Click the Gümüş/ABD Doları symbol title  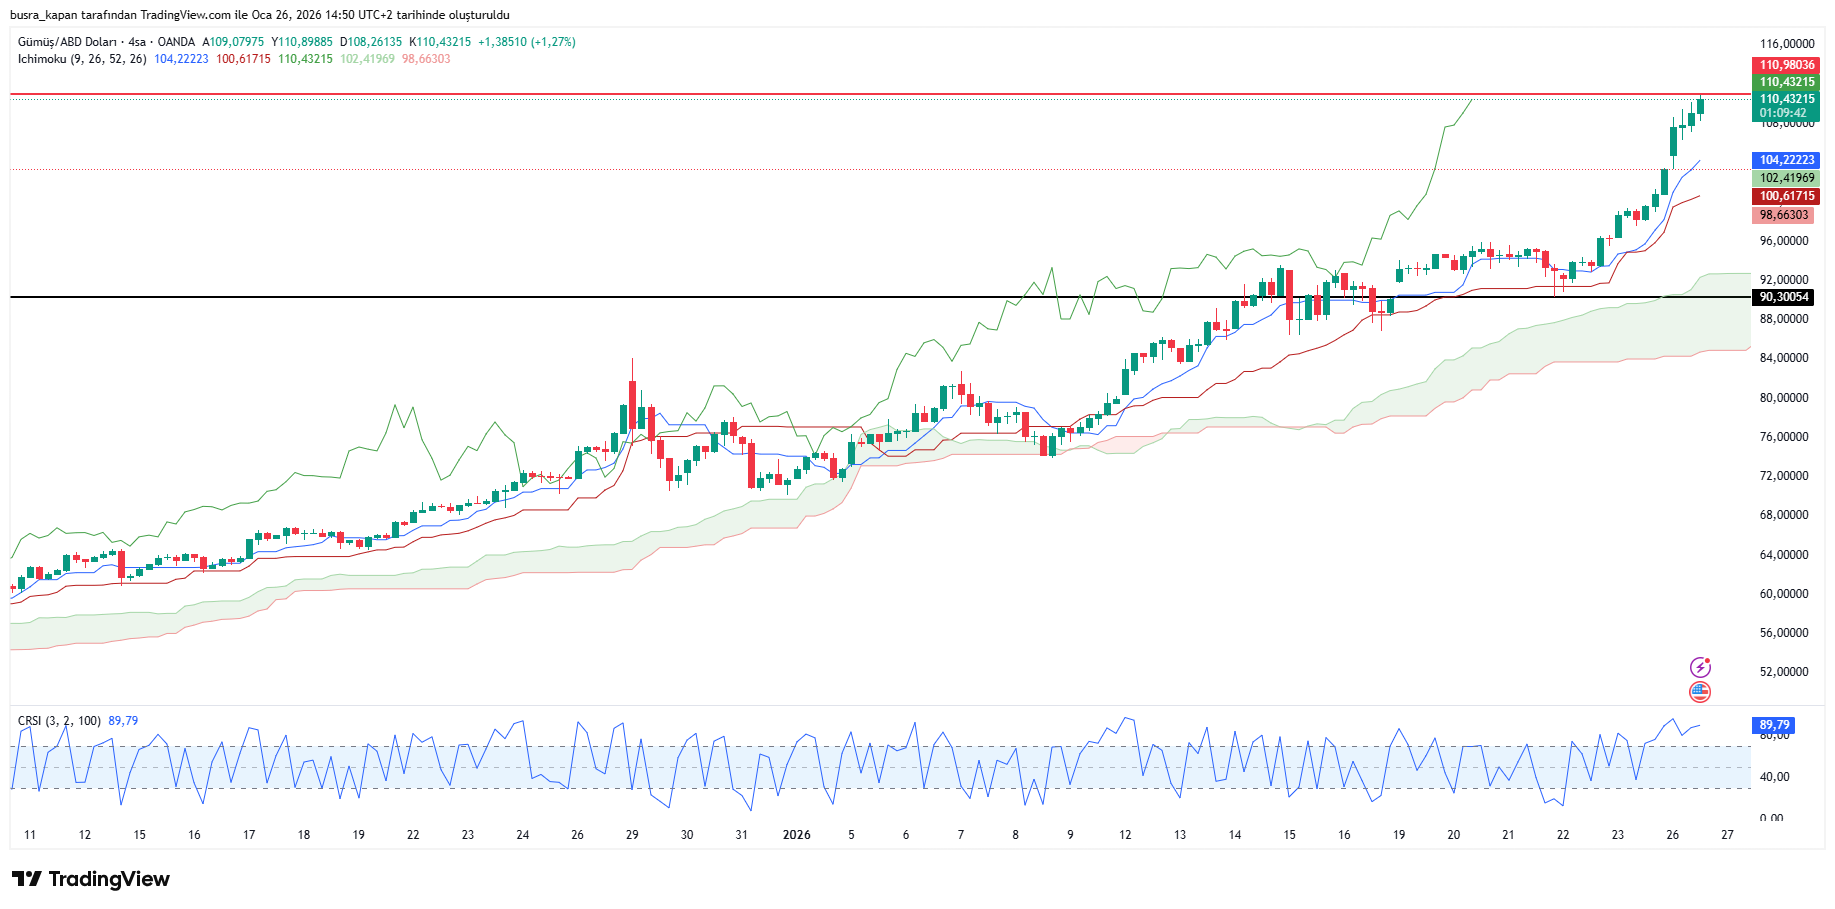coord(66,42)
